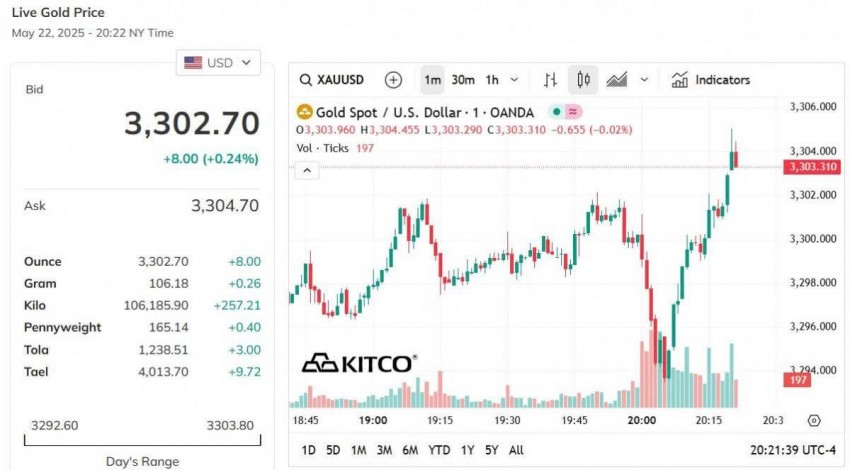
Task: Collapse the chart legend arrow
Action: coord(307,170)
